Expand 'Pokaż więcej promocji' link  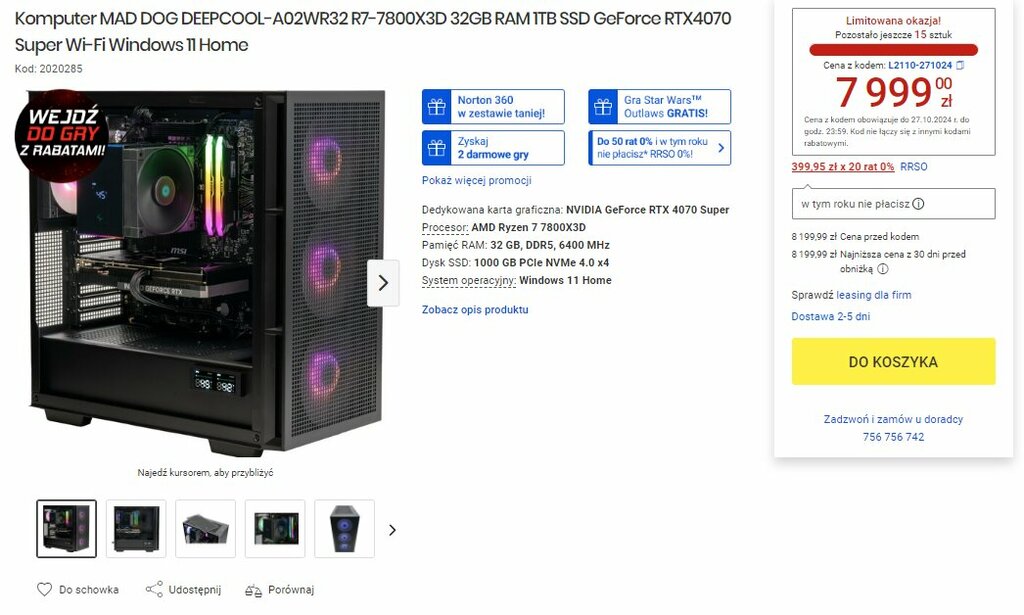point(476,180)
